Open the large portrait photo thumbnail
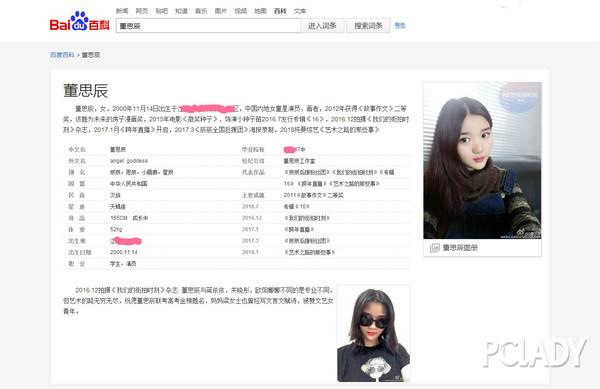This screenshot has height=389, width=600. (483, 160)
